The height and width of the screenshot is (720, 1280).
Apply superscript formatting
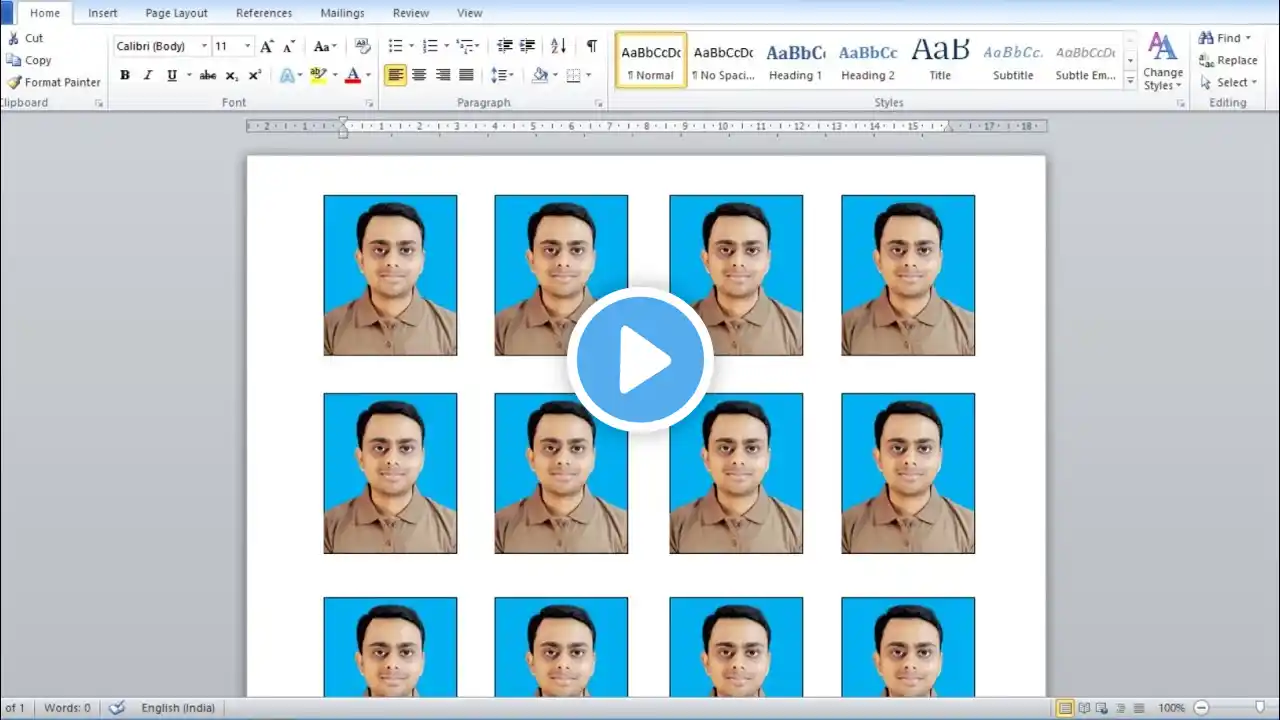tap(254, 75)
